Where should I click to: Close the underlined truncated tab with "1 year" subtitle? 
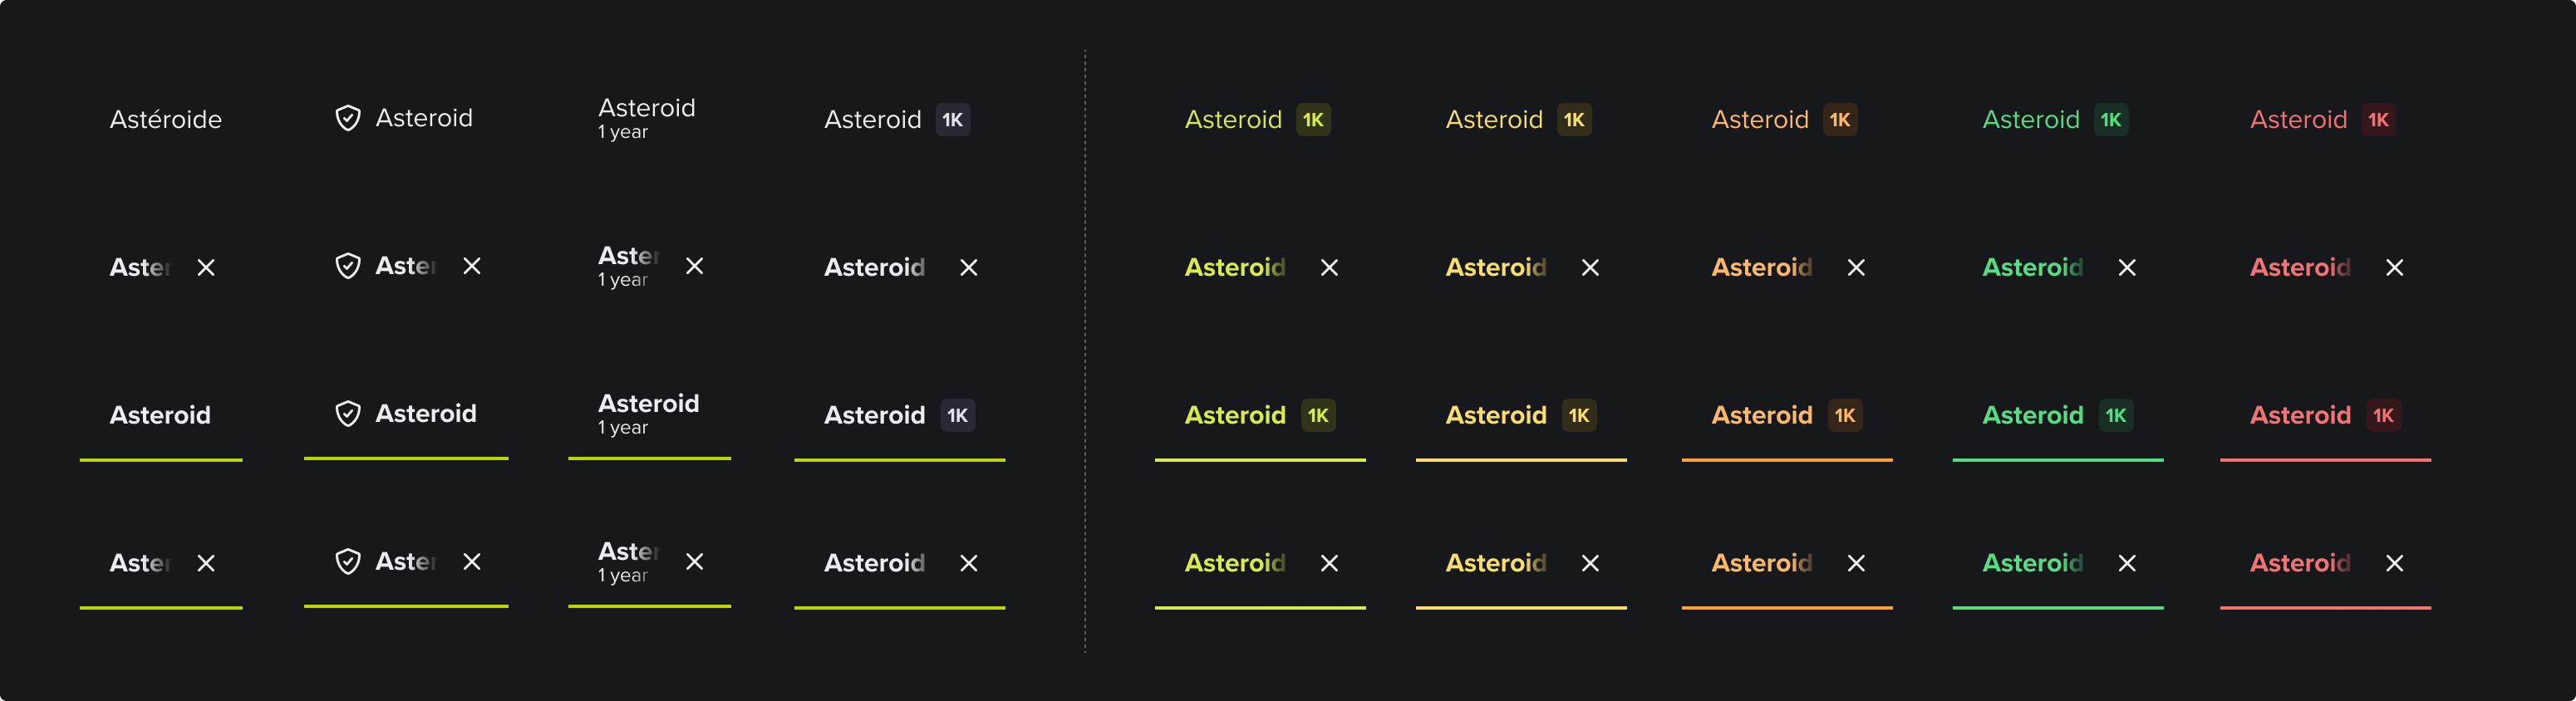pyautogui.click(x=694, y=562)
